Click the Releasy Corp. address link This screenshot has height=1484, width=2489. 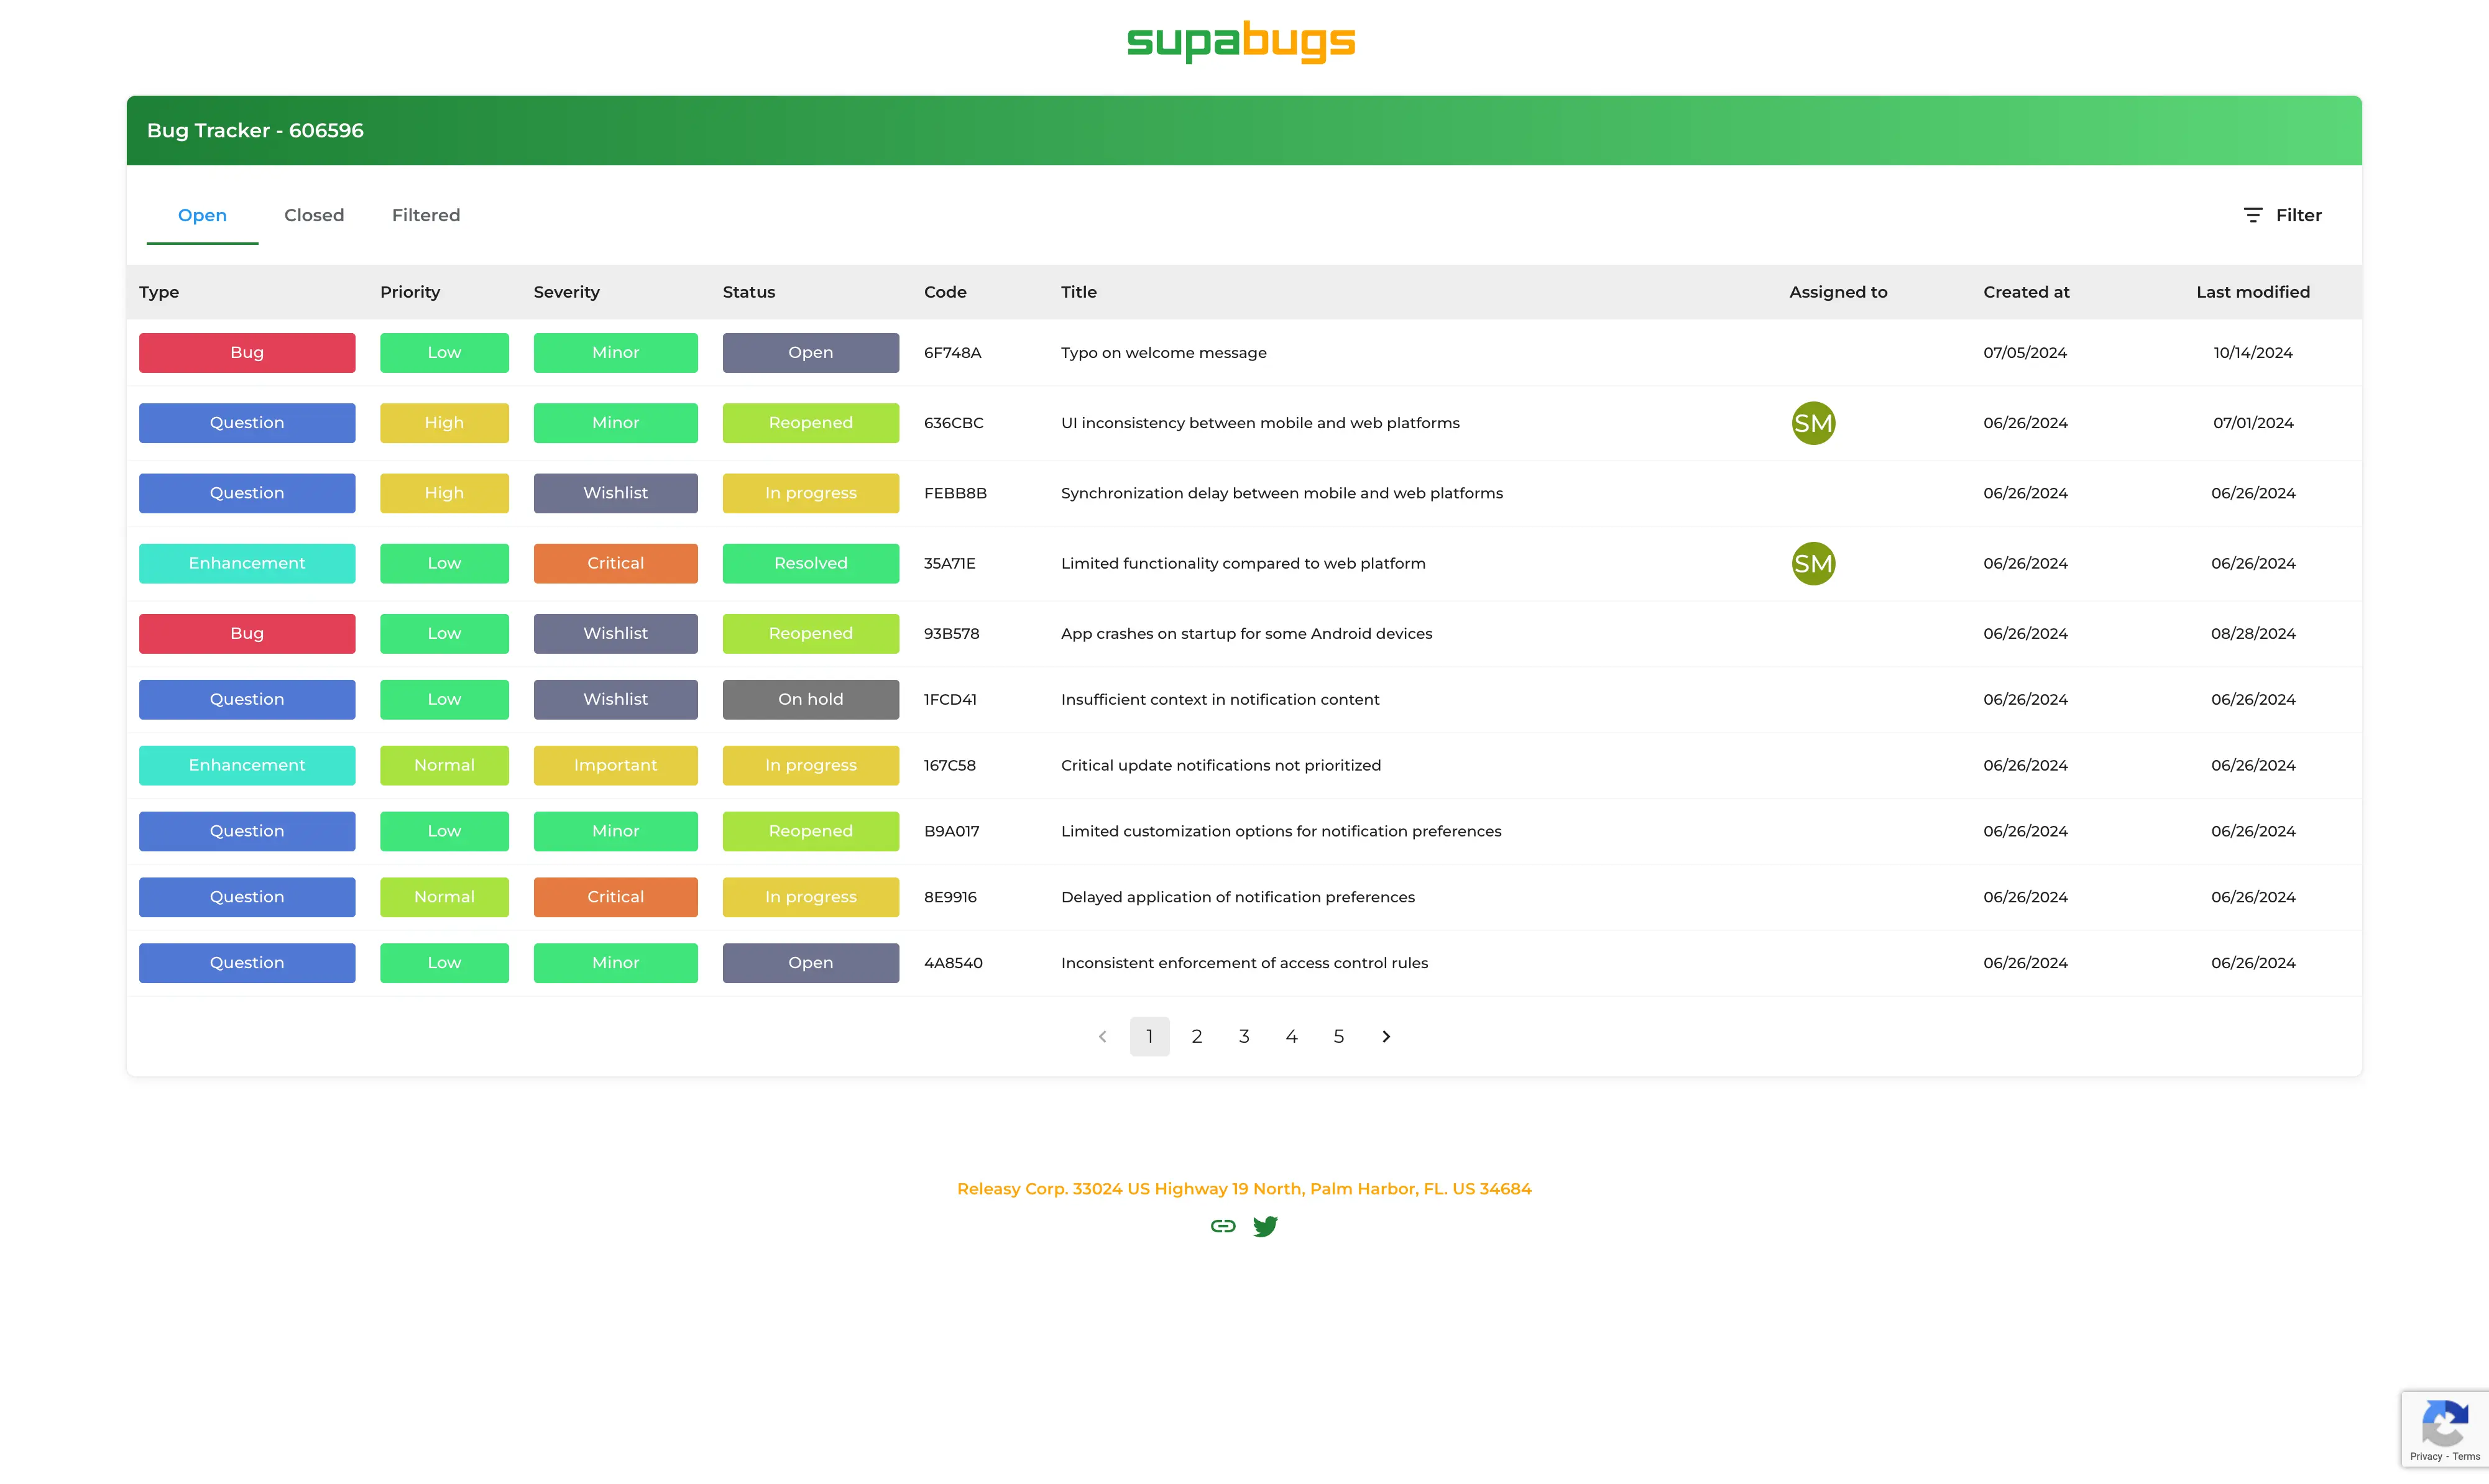(x=1244, y=1189)
